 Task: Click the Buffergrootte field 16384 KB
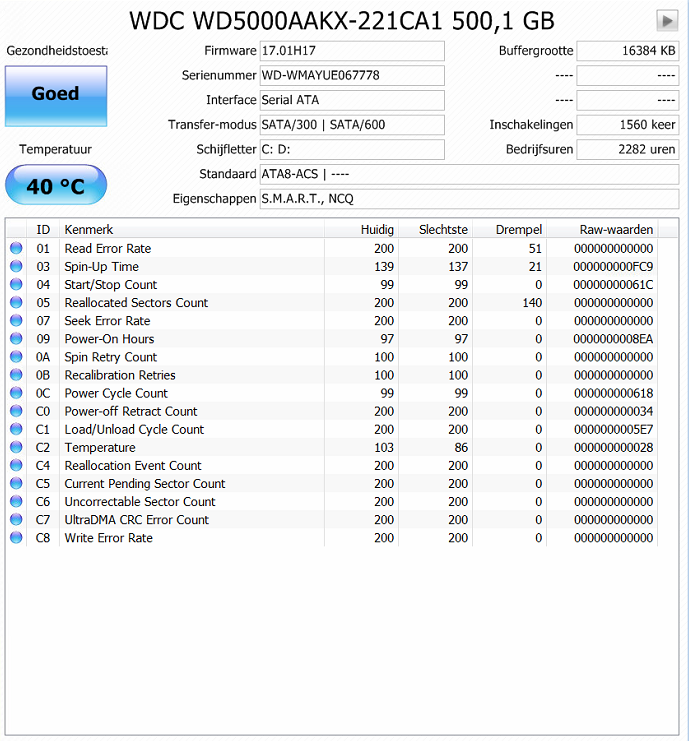click(x=628, y=51)
